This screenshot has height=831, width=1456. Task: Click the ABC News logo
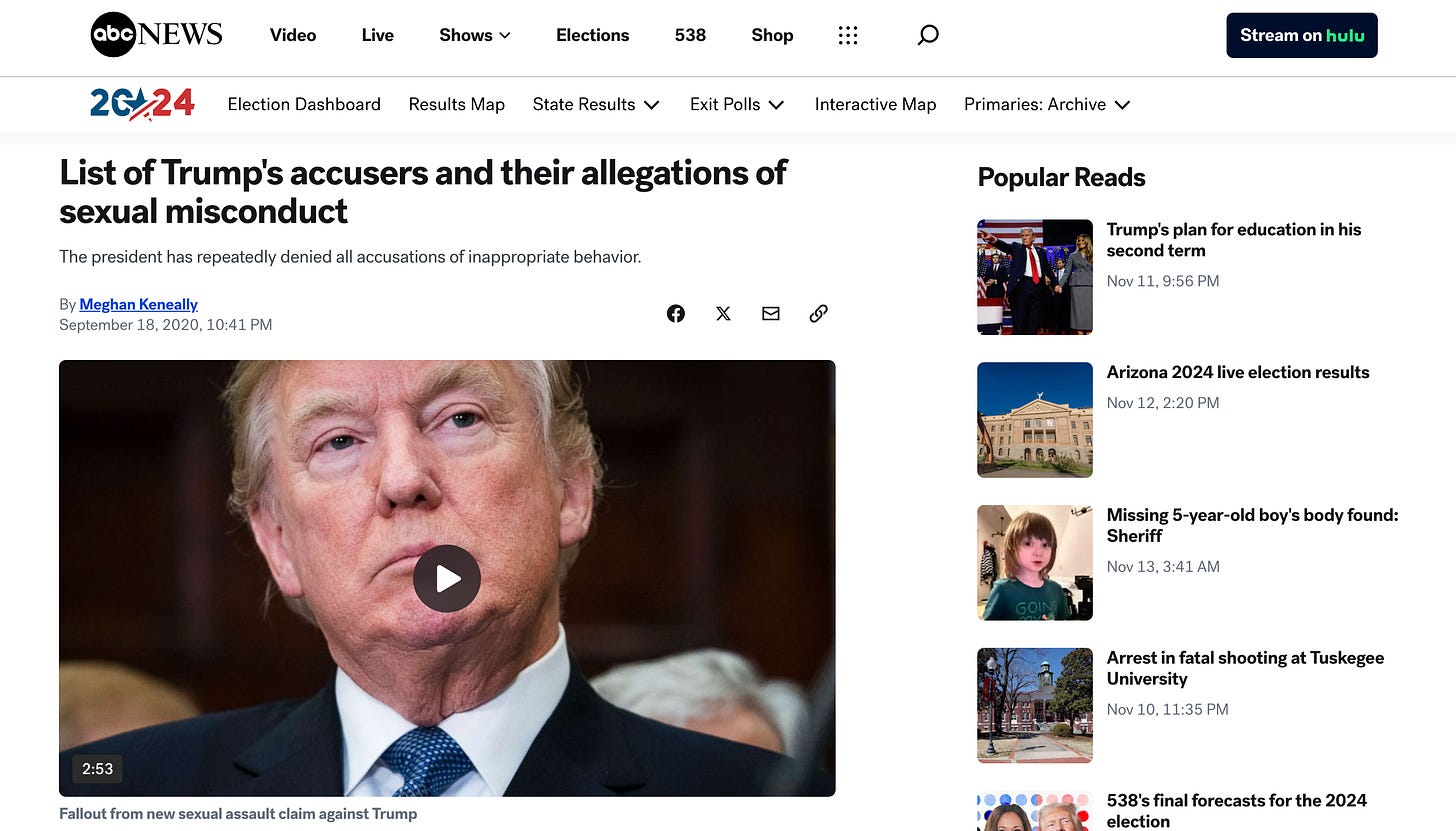pyautogui.click(x=156, y=35)
